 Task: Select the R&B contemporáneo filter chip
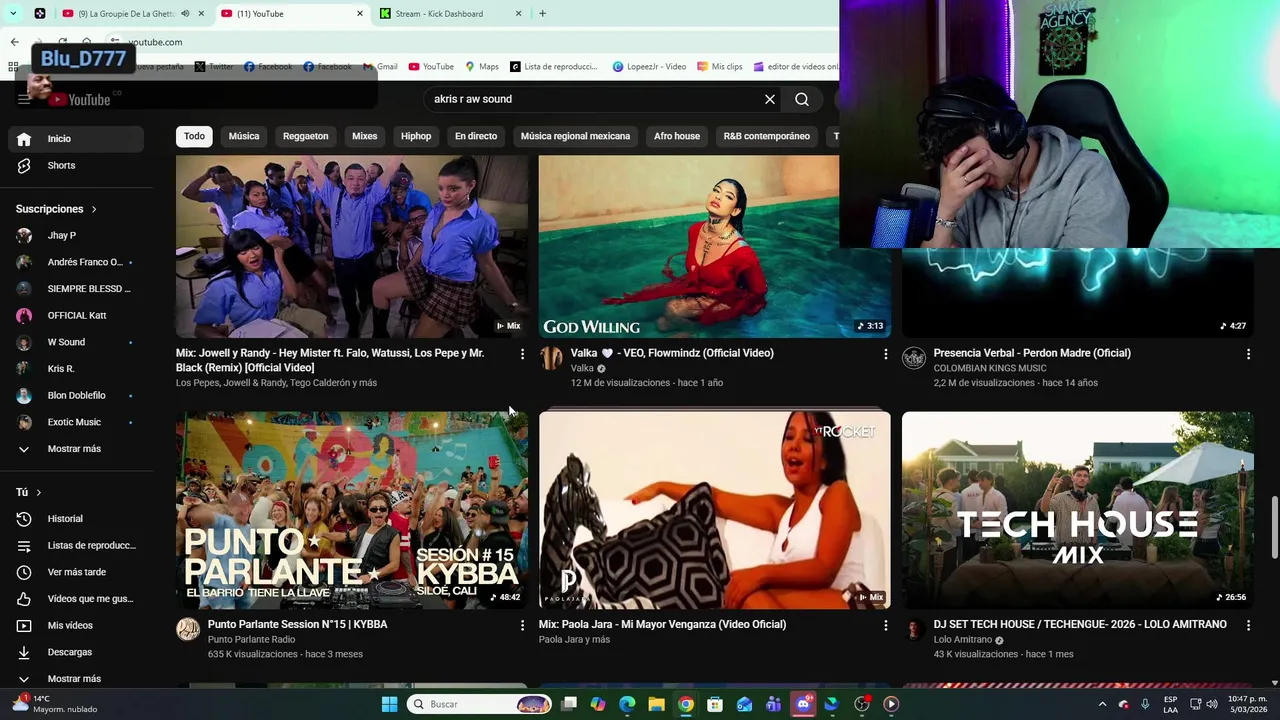coord(767,136)
